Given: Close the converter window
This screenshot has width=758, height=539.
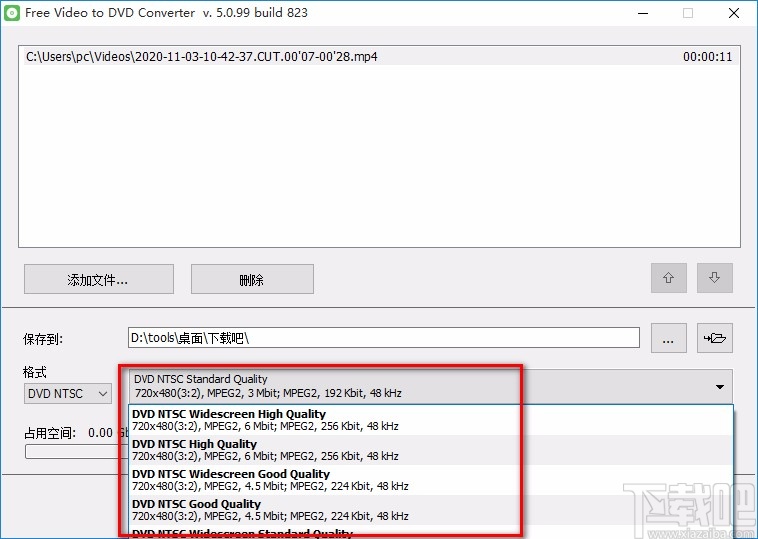Looking at the screenshot, I should pyautogui.click(x=734, y=13).
